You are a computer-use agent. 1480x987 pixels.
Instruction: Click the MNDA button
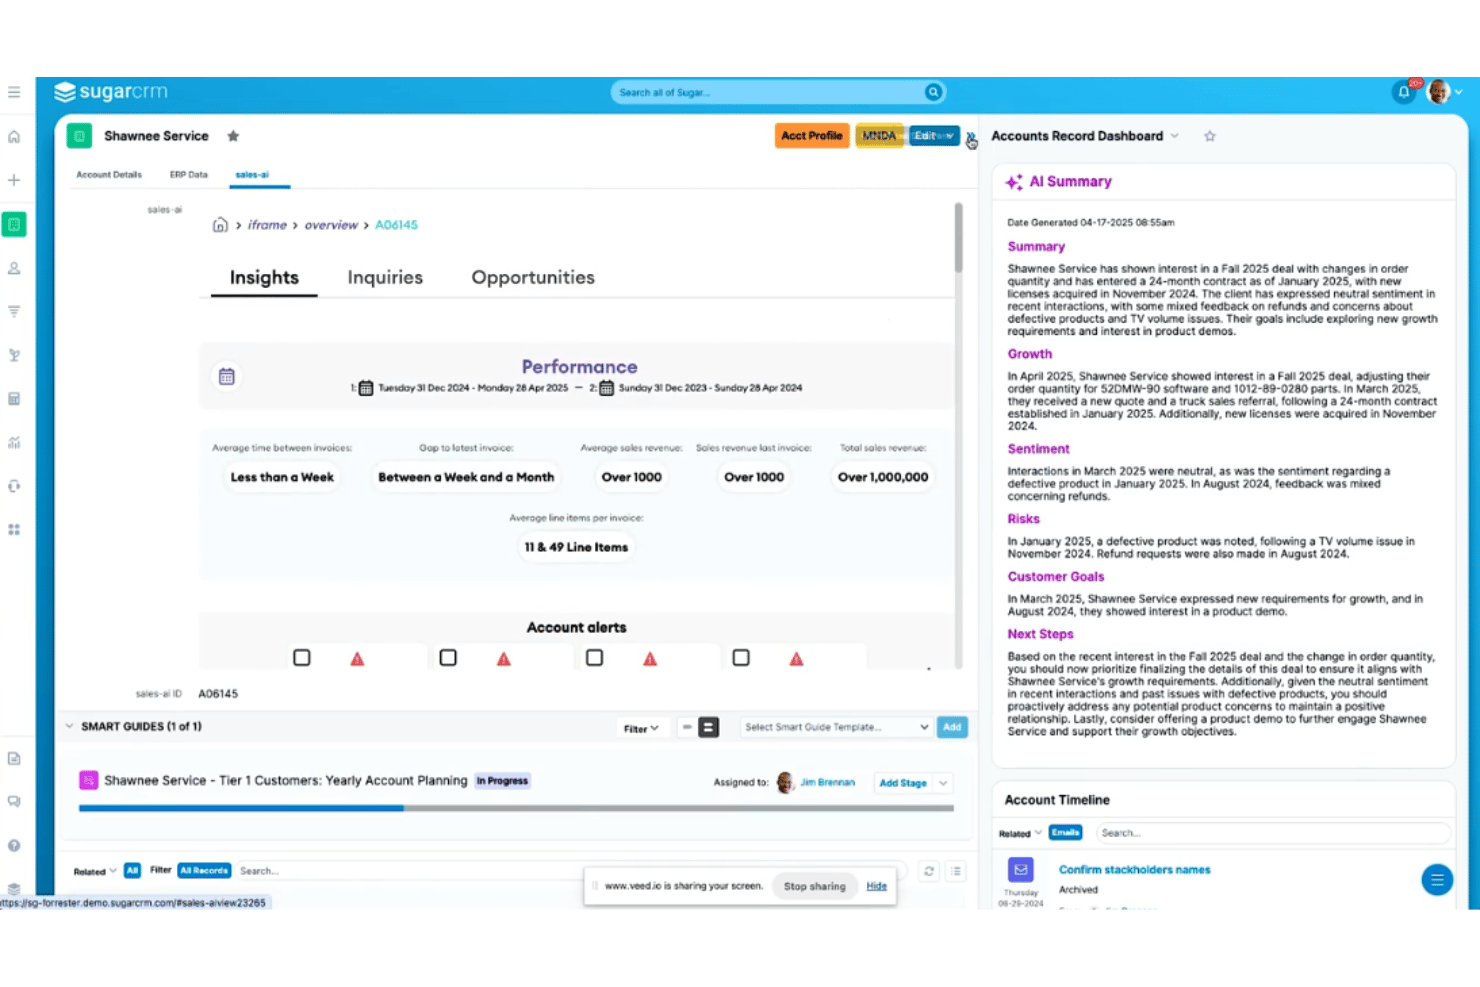879,136
